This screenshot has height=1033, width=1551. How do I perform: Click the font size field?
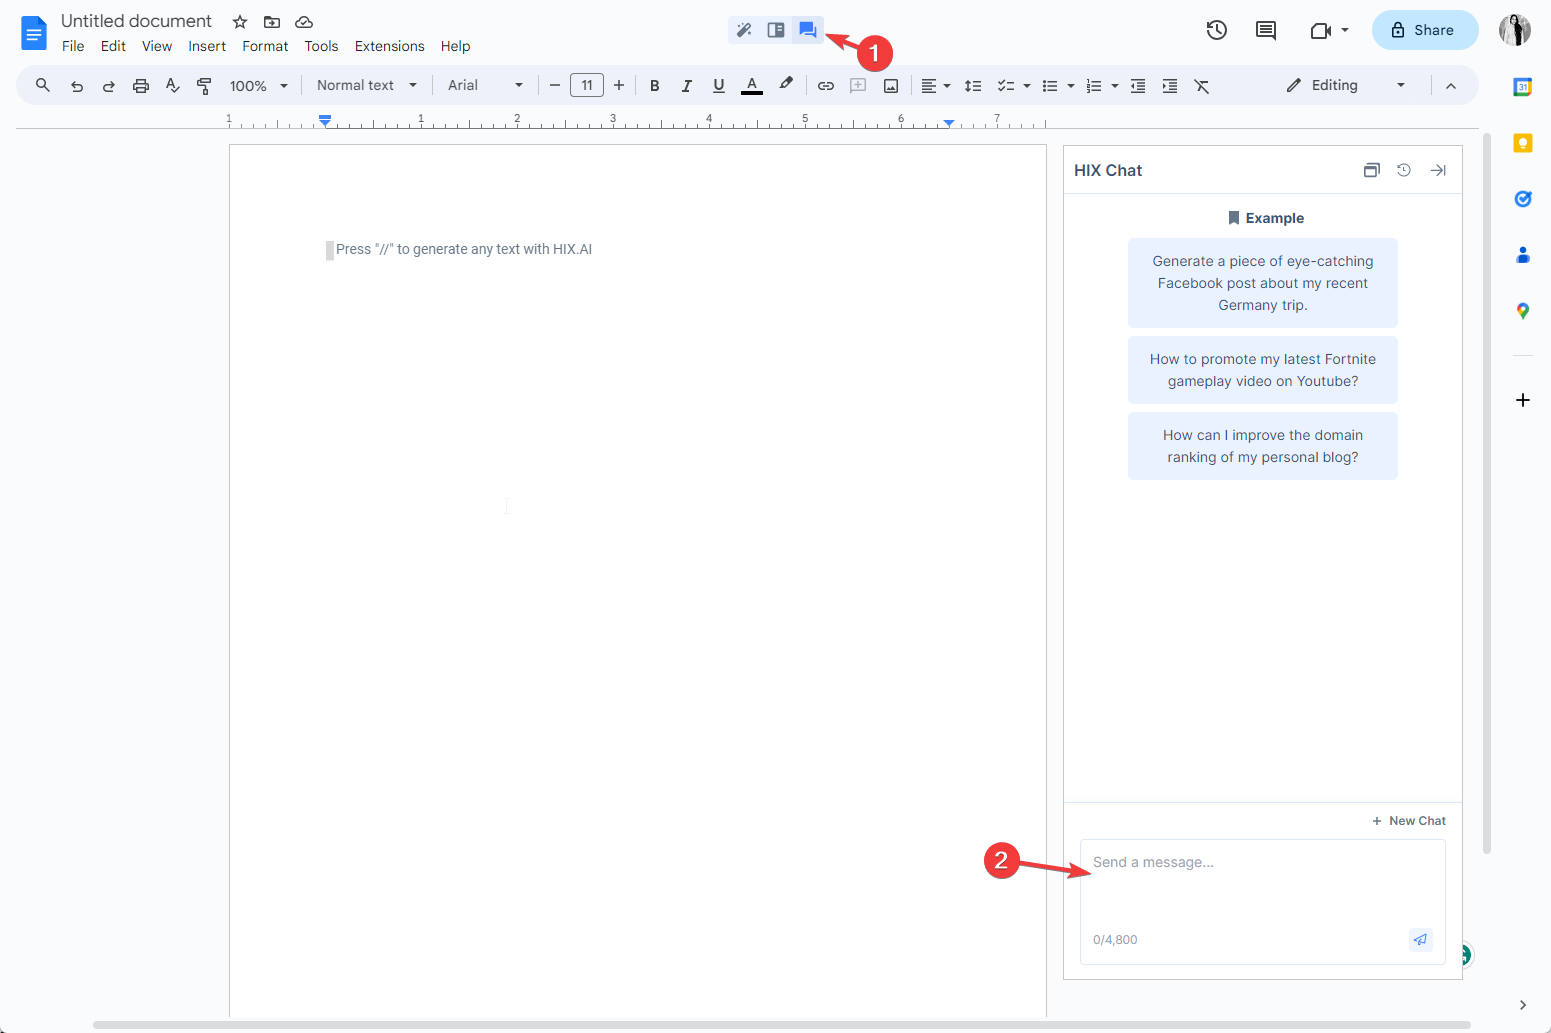coord(587,86)
